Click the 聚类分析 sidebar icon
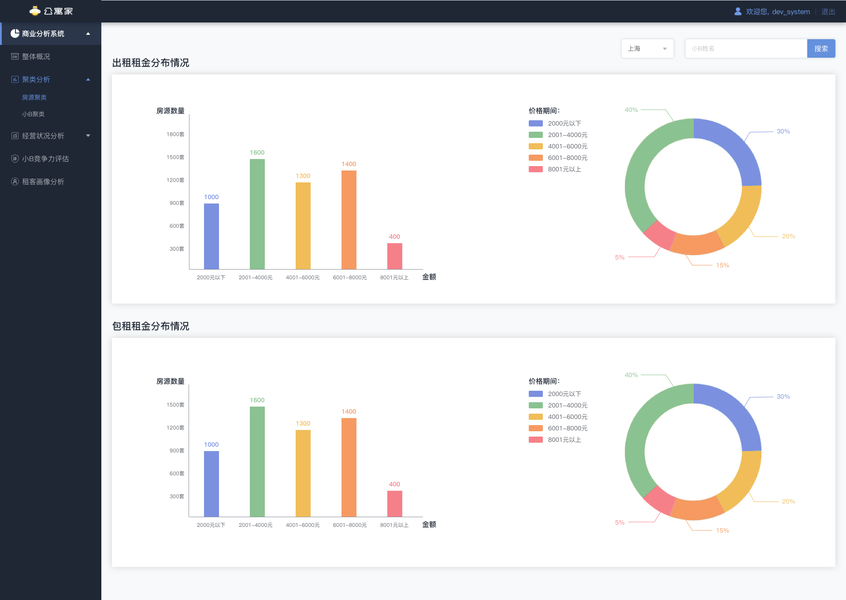This screenshot has width=846, height=600. click(15, 79)
